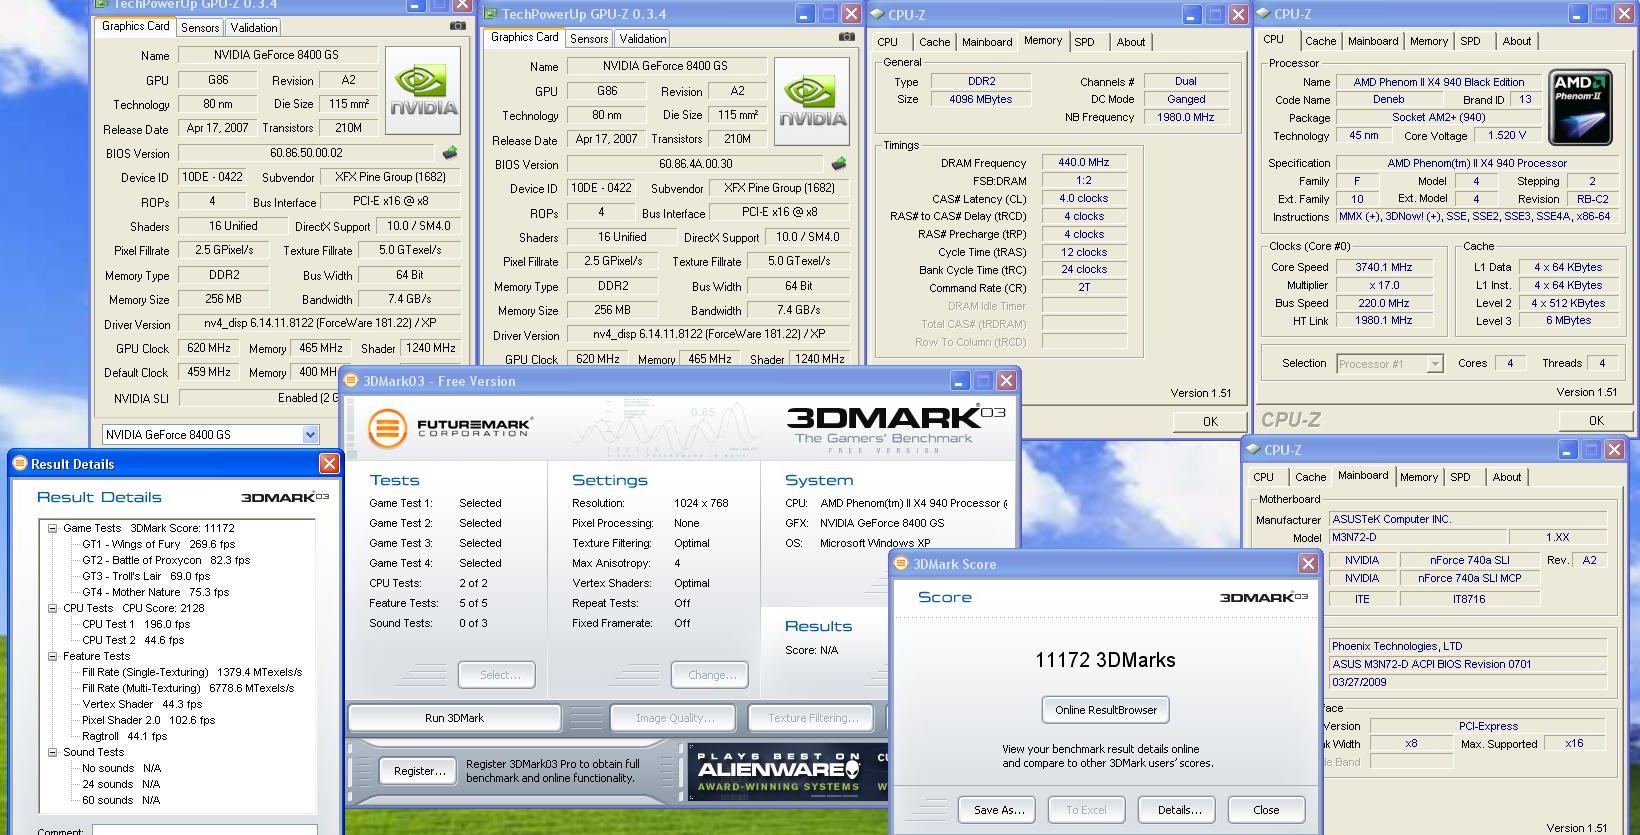Select Fill Rate (Multi-Texturing) result row
This screenshot has width=1640, height=835.
click(188, 688)
